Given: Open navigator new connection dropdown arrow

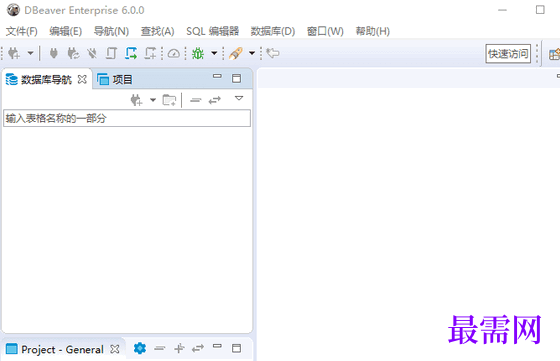Looking at the screenshot, I should [153, 100].
